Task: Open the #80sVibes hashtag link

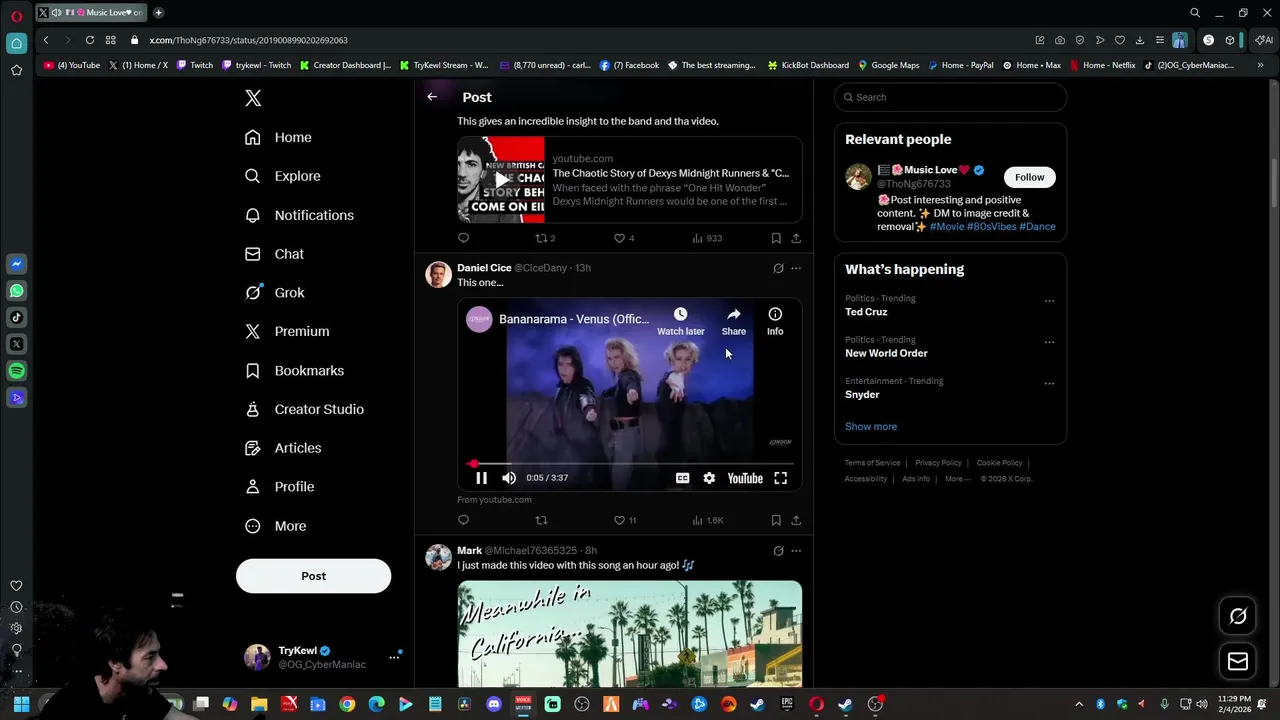Action: pos(991,226)
